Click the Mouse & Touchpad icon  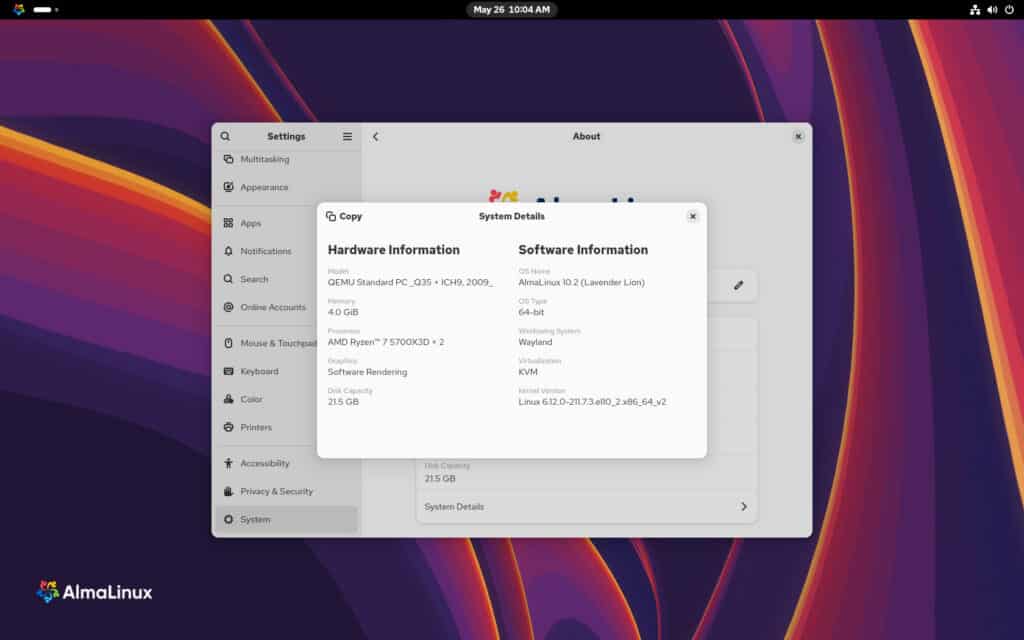(229, 344)
